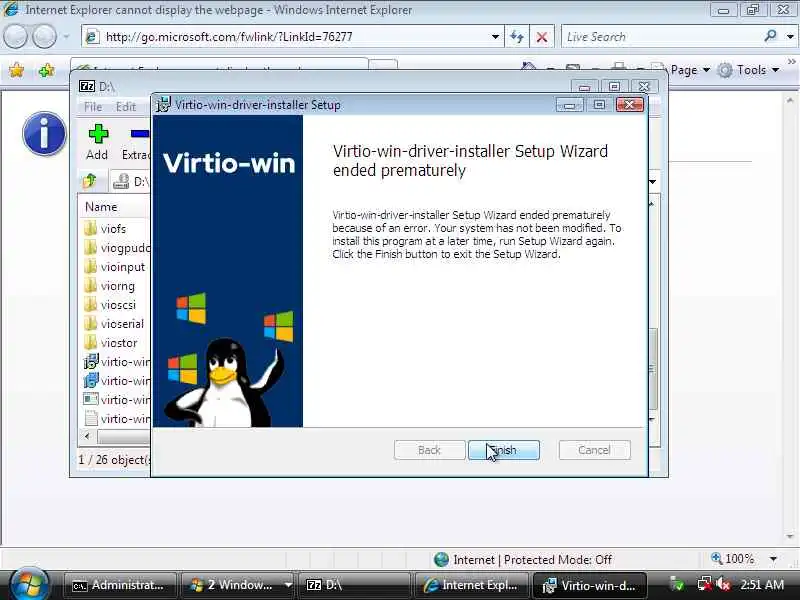Click the blue information icon on page

click(44, 134)
